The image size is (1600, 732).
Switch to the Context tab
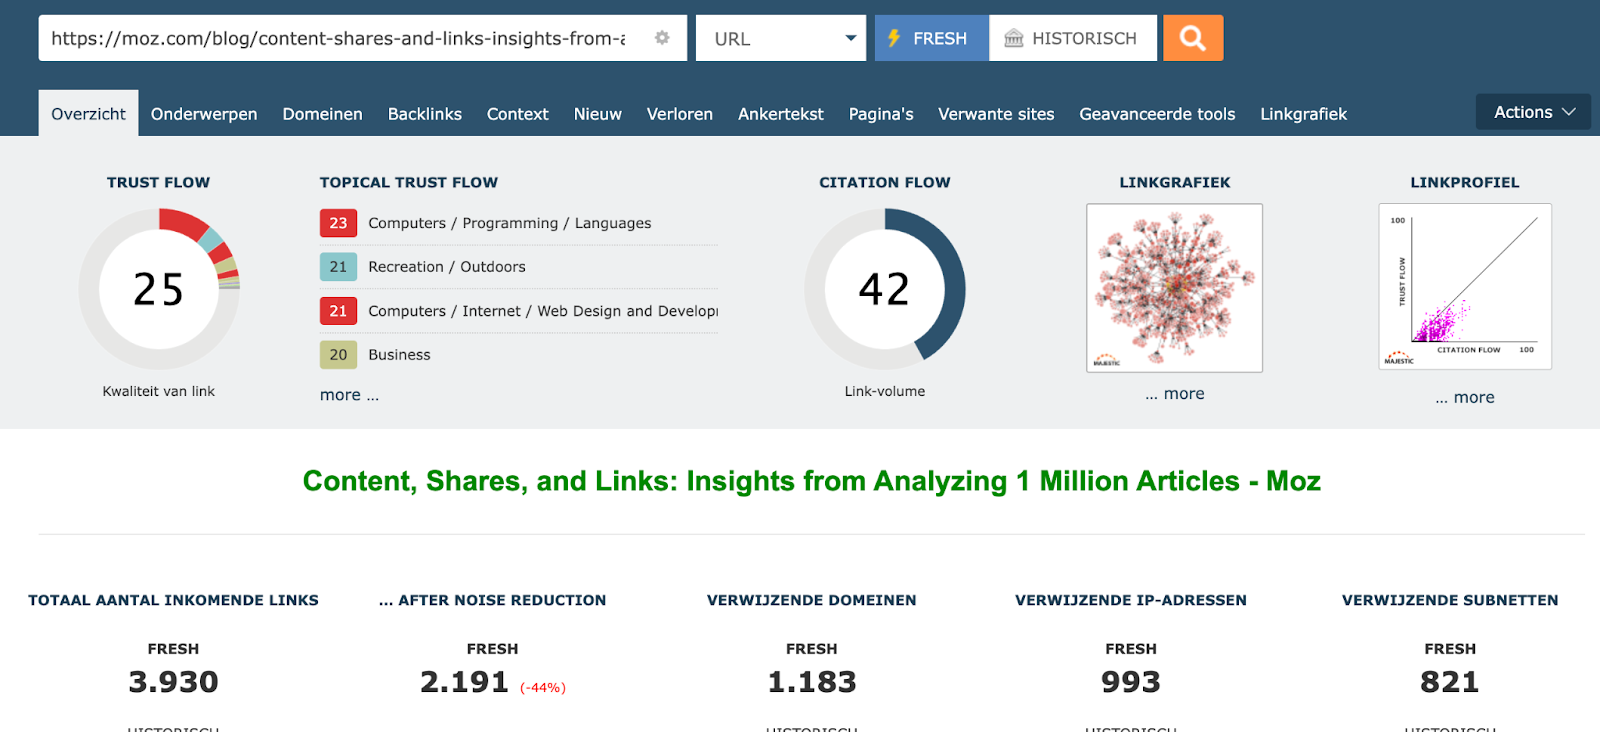(x=518, y=114)
